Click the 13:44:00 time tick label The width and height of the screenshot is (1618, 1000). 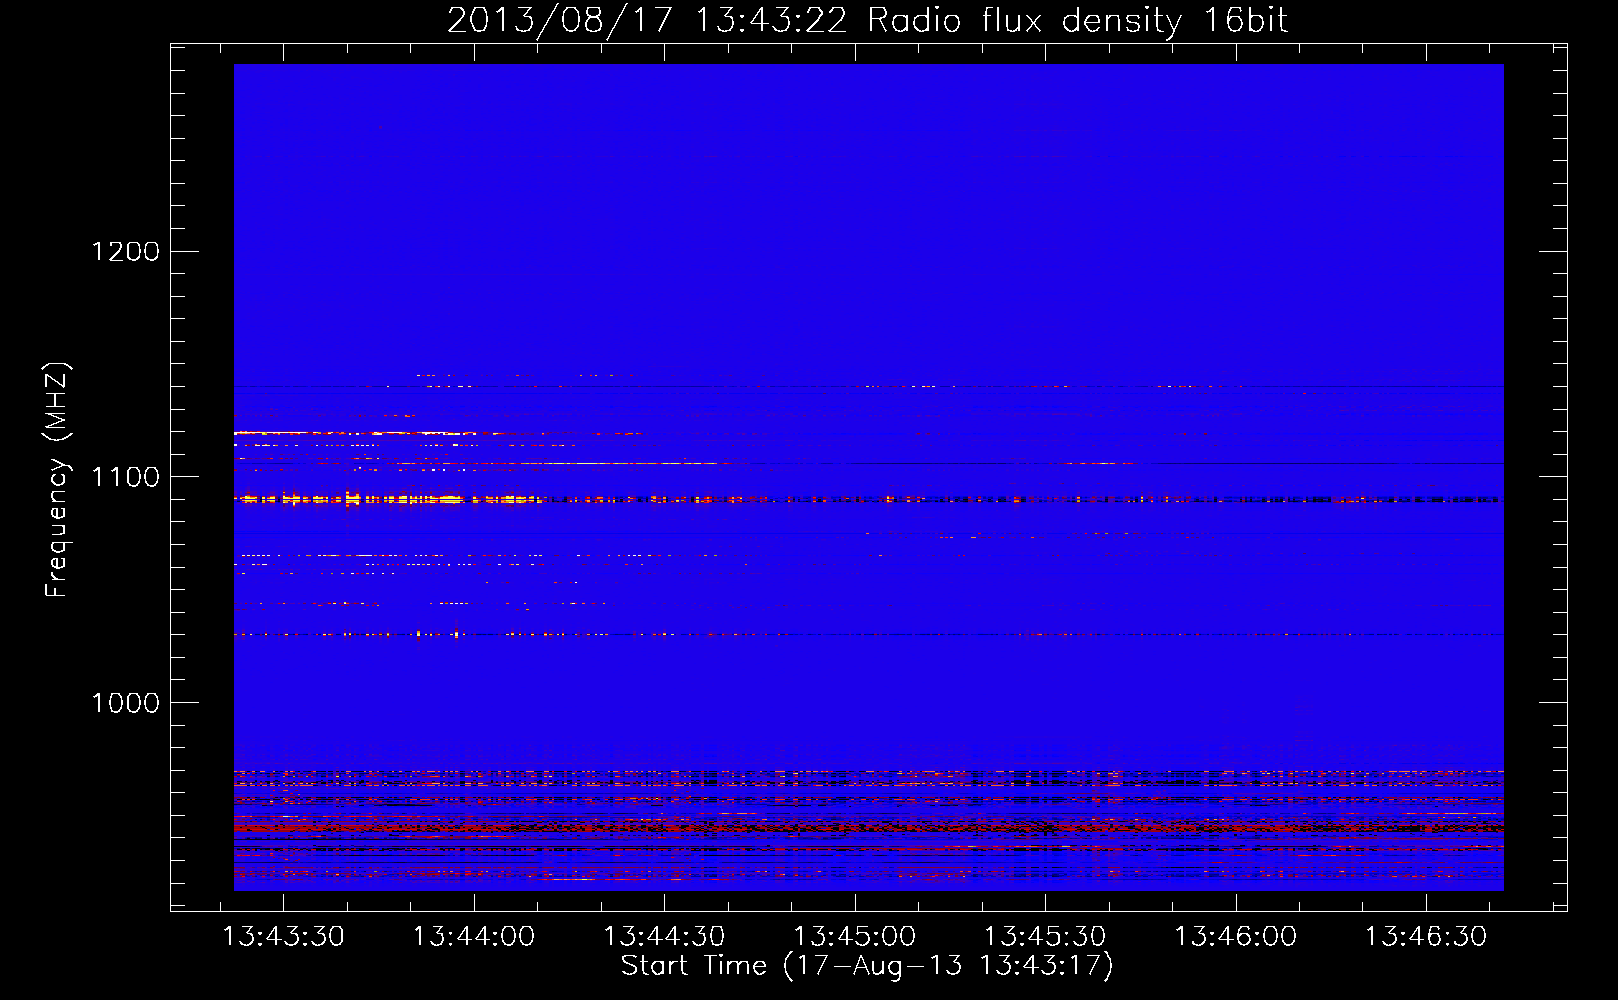474,937
